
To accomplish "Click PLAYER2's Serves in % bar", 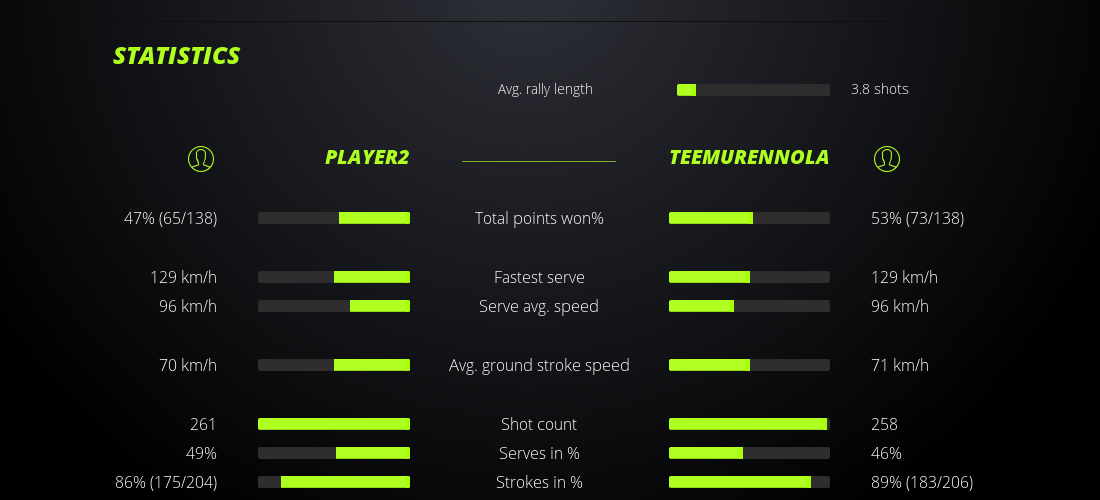I will point(334,453).
